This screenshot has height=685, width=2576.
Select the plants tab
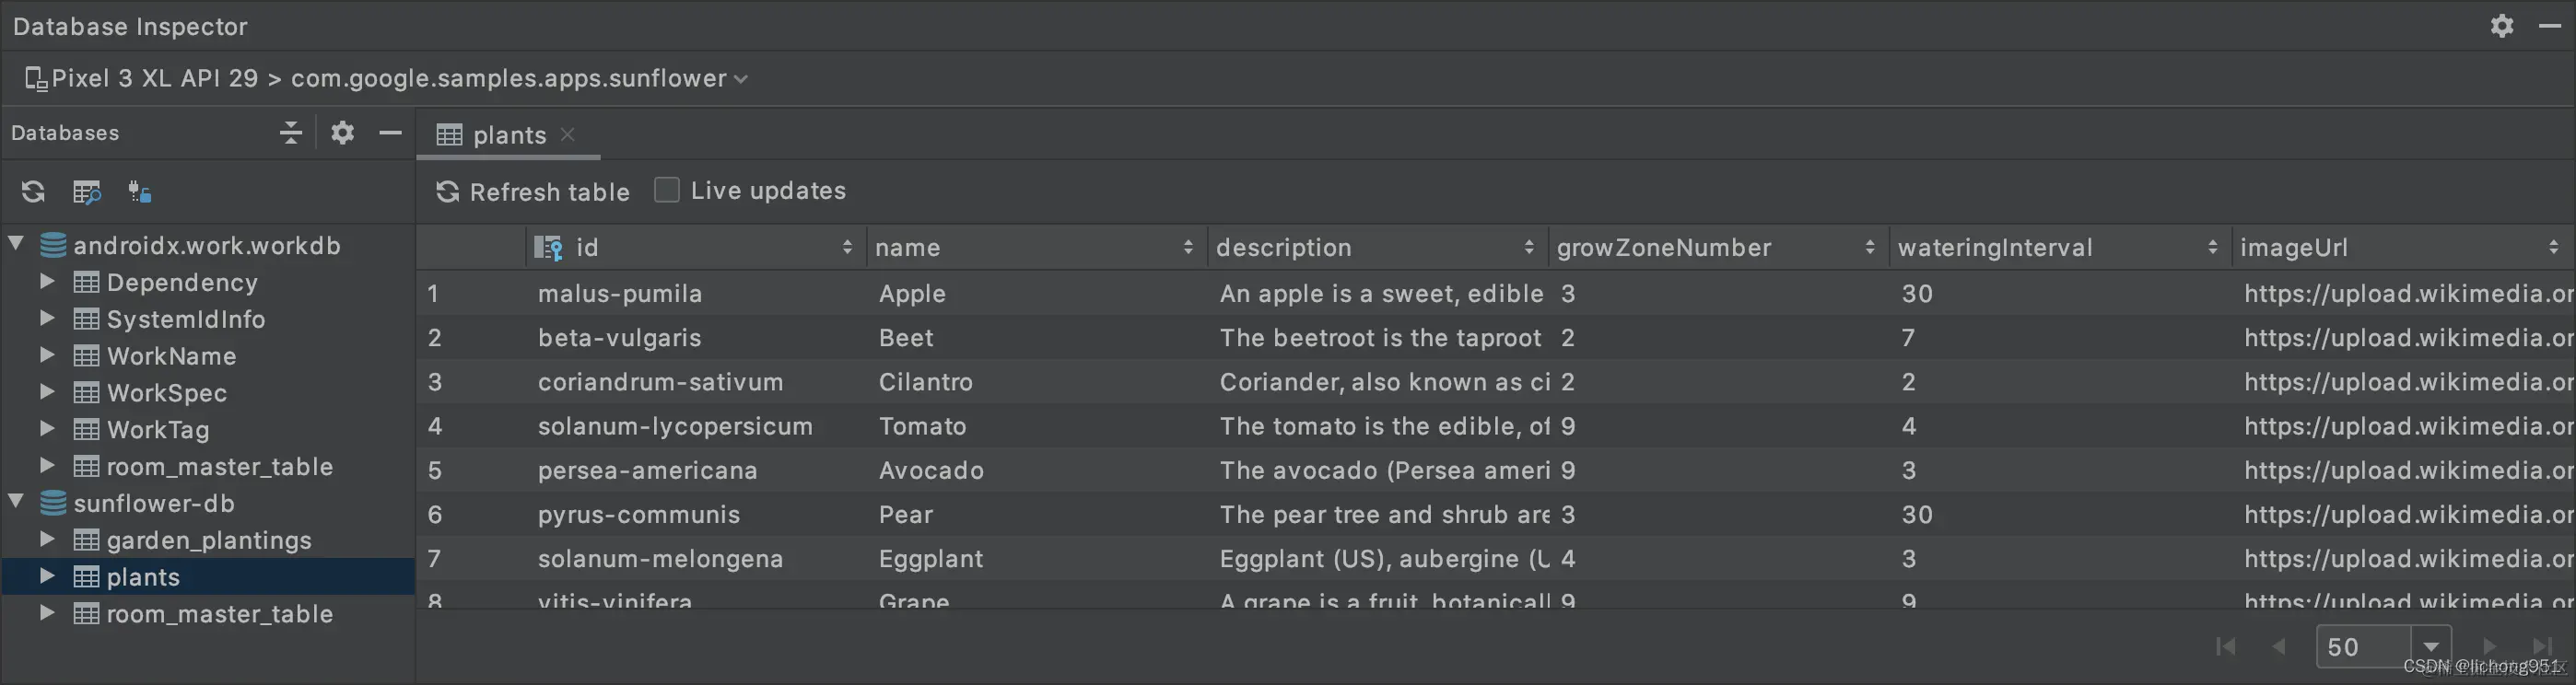[508, 134]
